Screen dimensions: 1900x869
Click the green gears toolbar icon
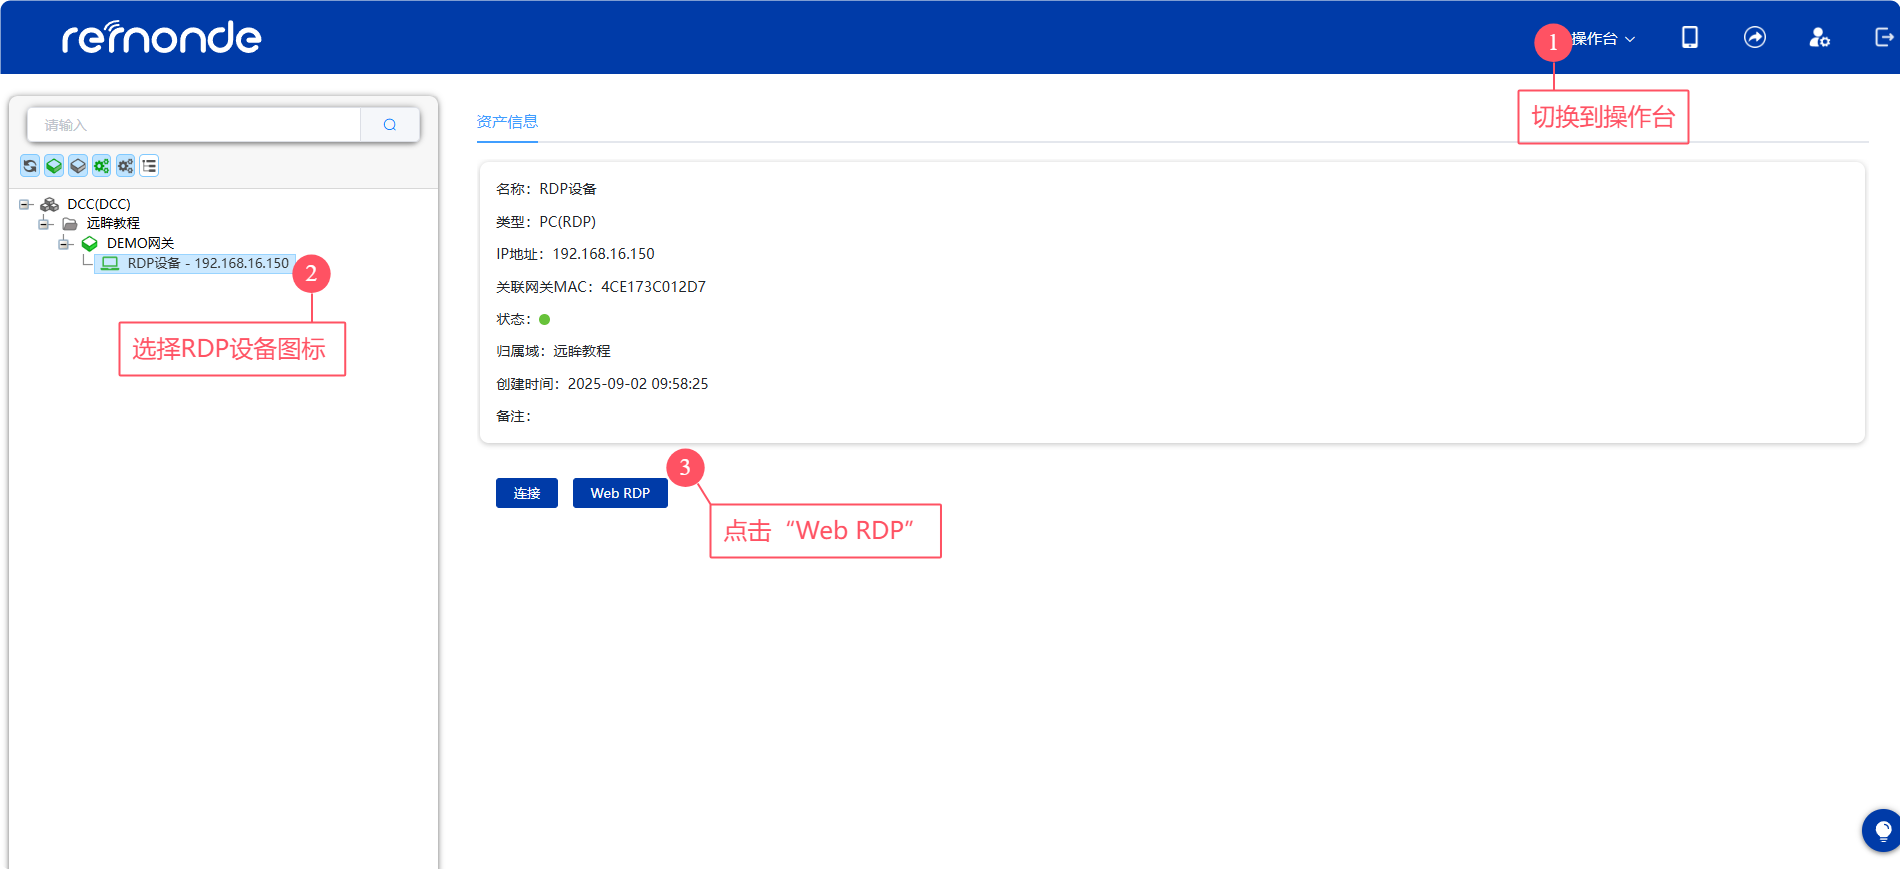102,166
